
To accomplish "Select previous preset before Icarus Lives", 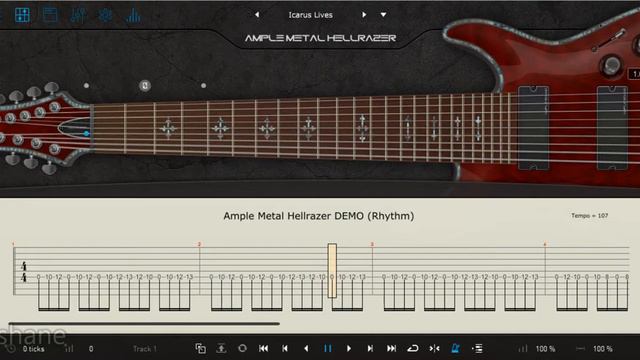I will point(257,15).
